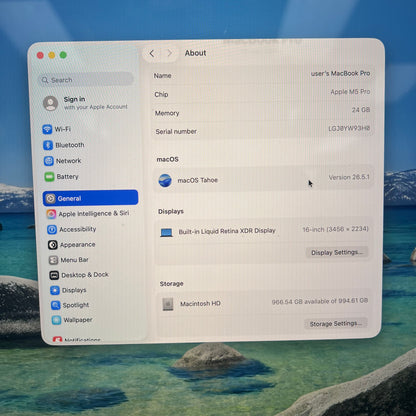
Task: Click the Apple Account avatar icon
Action: coord(51,103)
